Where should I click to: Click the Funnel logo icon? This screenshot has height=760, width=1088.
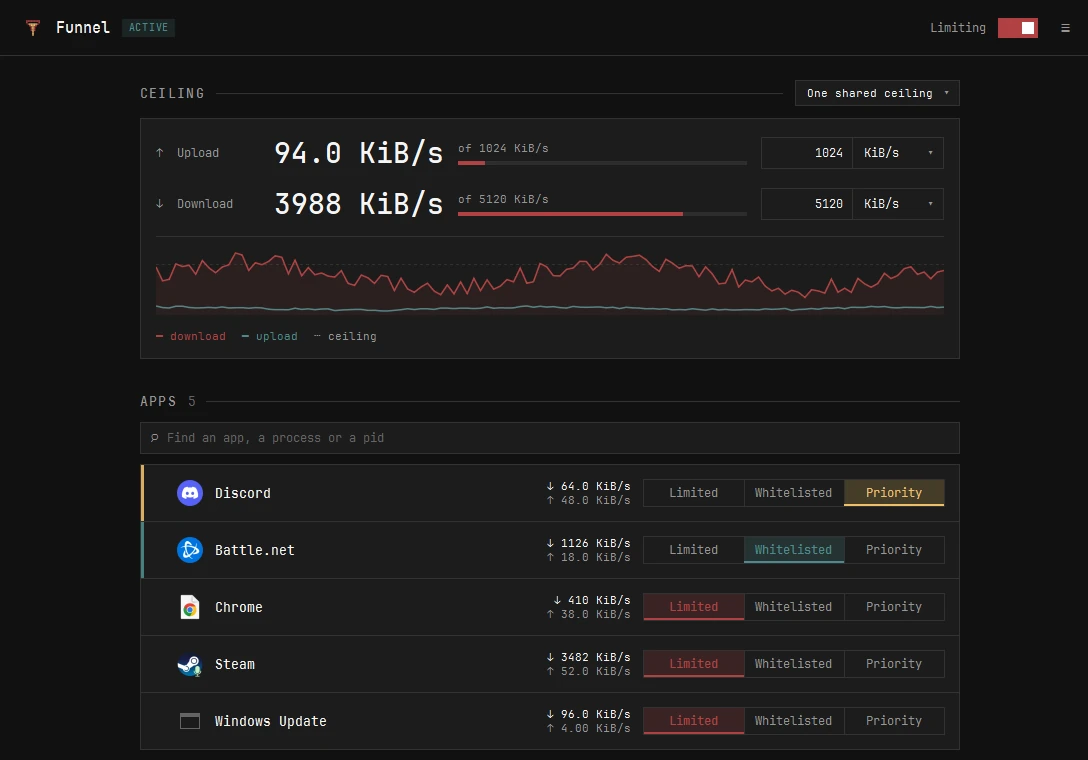click(33, 28)
